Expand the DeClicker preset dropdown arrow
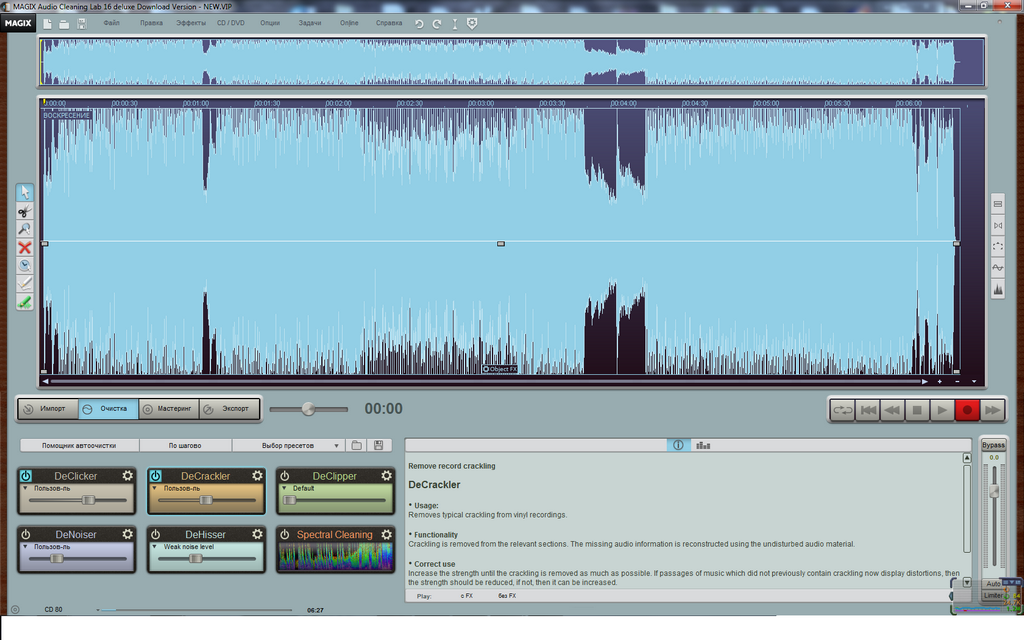 click(x=25, y=488)
